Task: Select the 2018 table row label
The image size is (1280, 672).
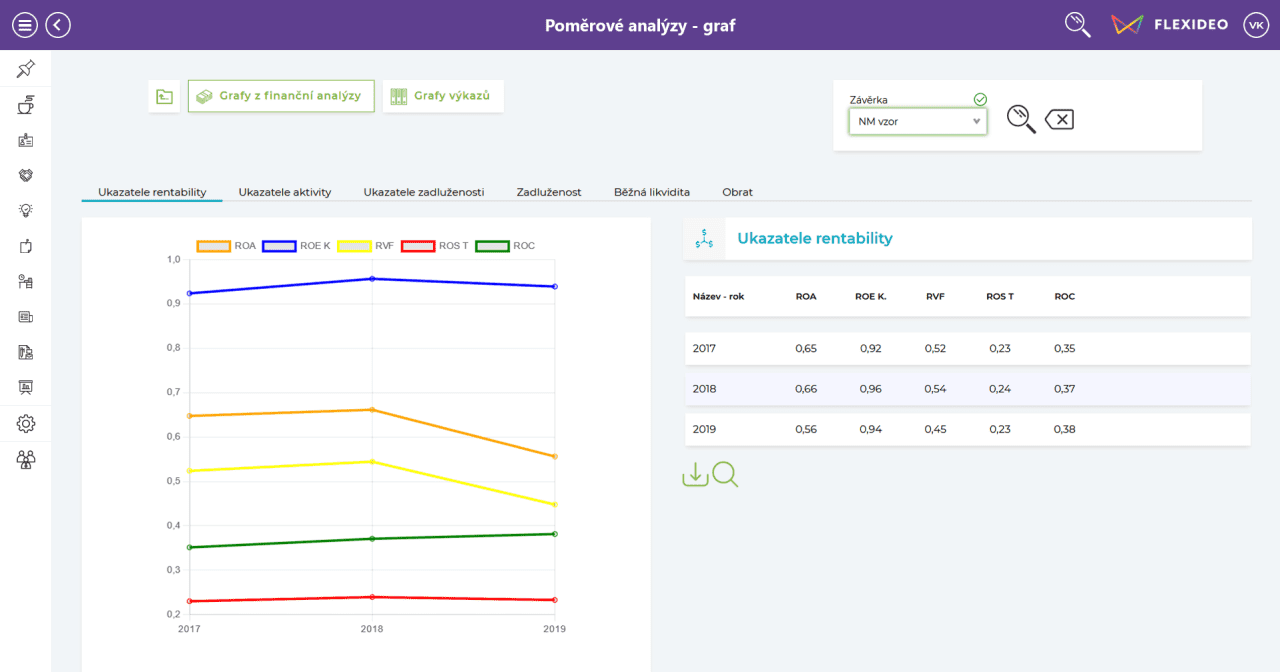Action: pyautogui.click(x=705, y=388)
